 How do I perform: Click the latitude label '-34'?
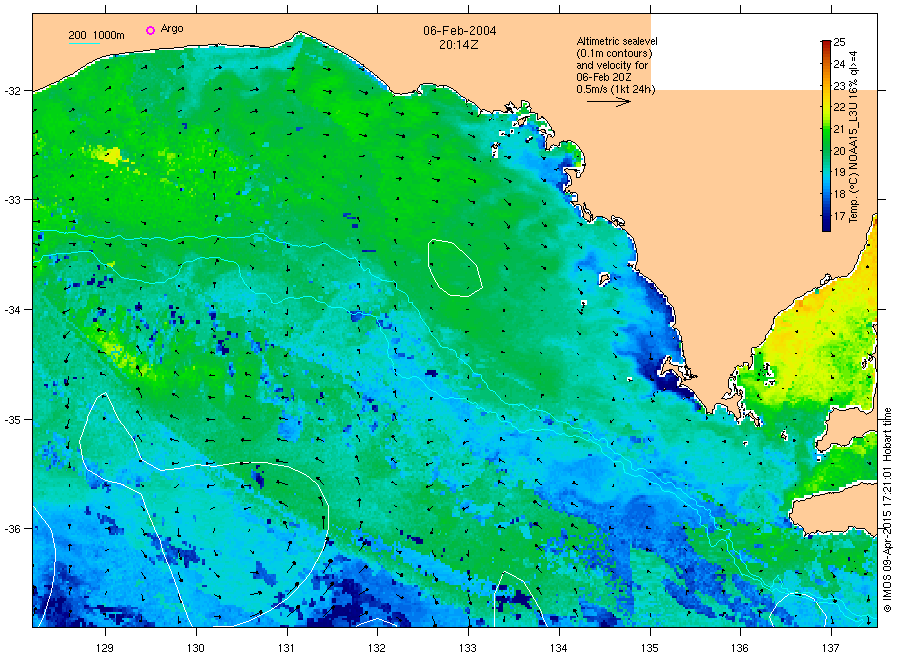click(13, 310)
